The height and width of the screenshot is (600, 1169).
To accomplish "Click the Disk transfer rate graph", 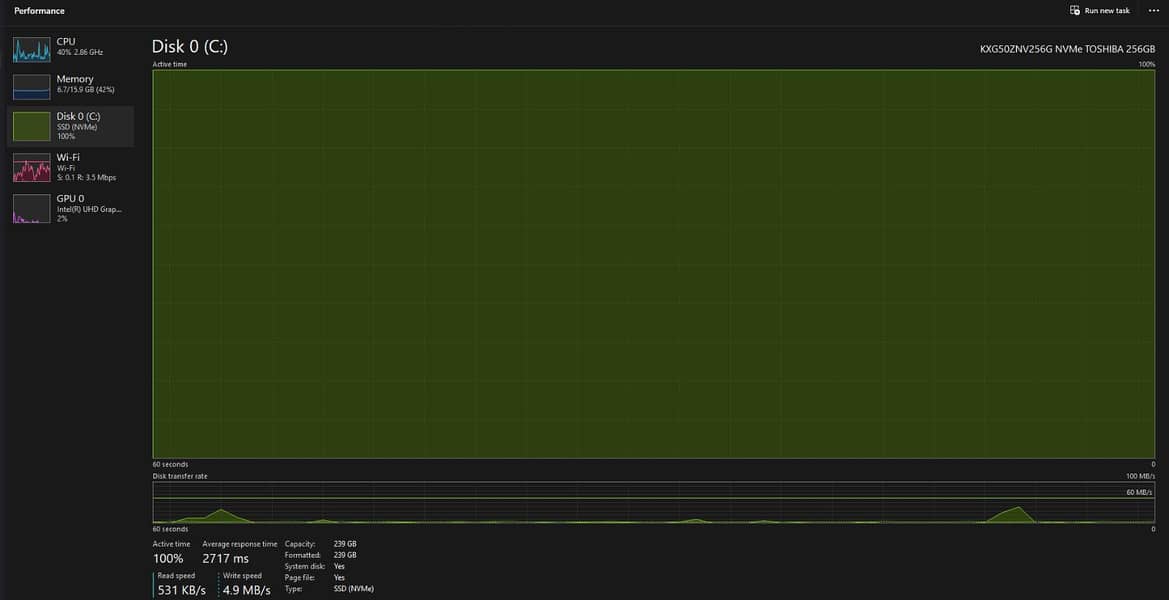I will (x=654, y=503).
